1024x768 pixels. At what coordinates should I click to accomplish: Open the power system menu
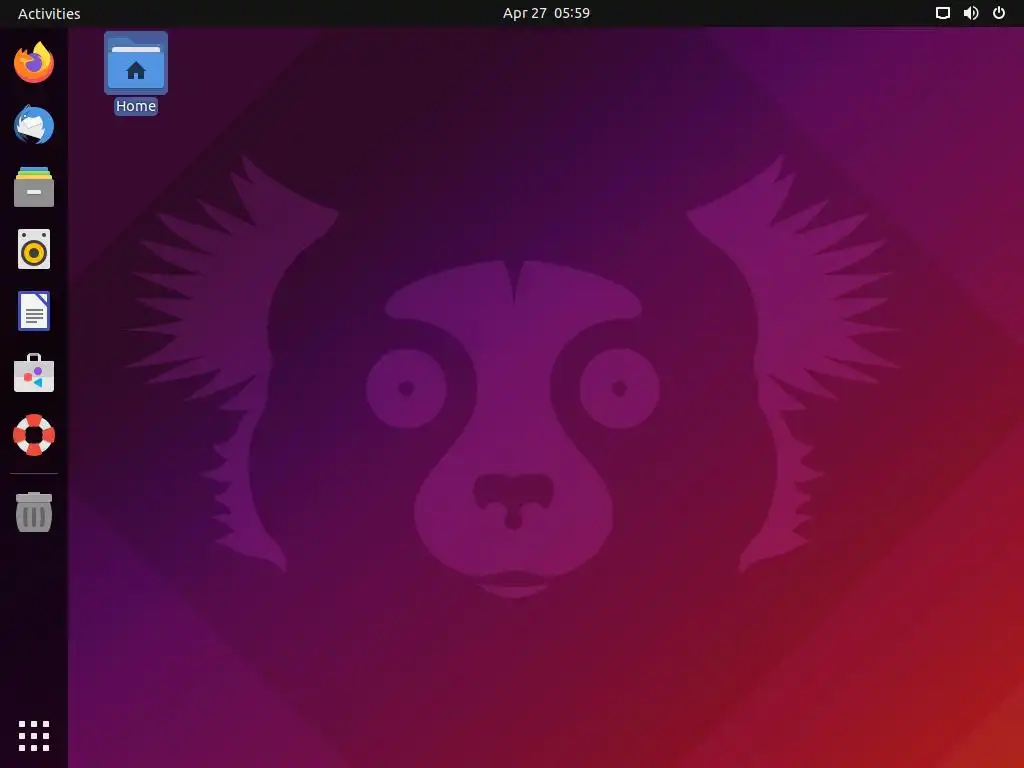(999, 13)
